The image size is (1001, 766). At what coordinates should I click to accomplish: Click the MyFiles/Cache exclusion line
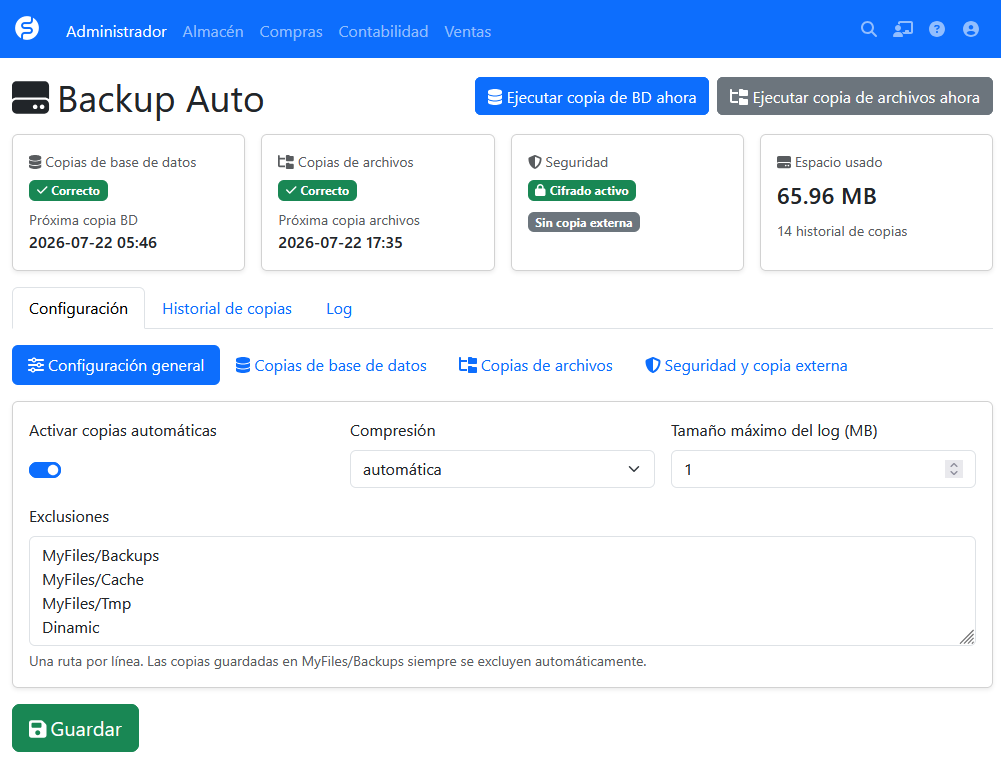pyautogui.click(x=93, y=580)
